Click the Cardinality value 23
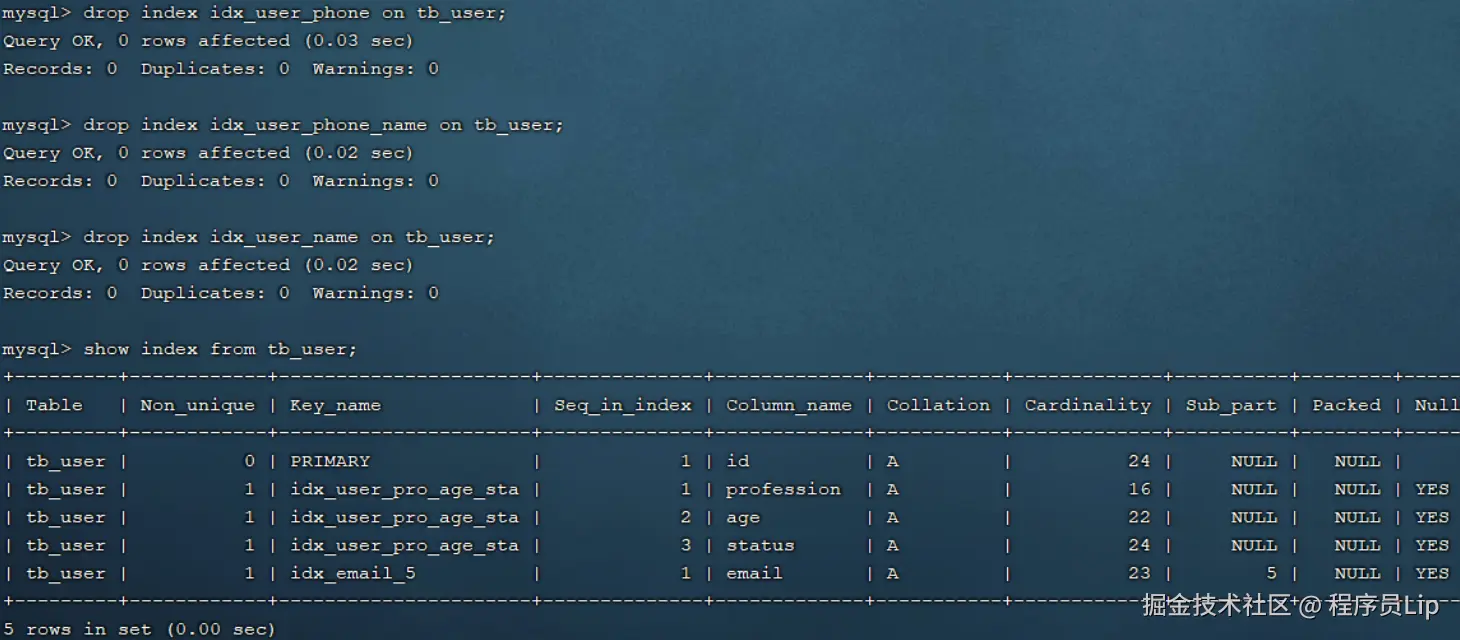The width and height of the screenshot is (1460, 640). pos(1139,573)
